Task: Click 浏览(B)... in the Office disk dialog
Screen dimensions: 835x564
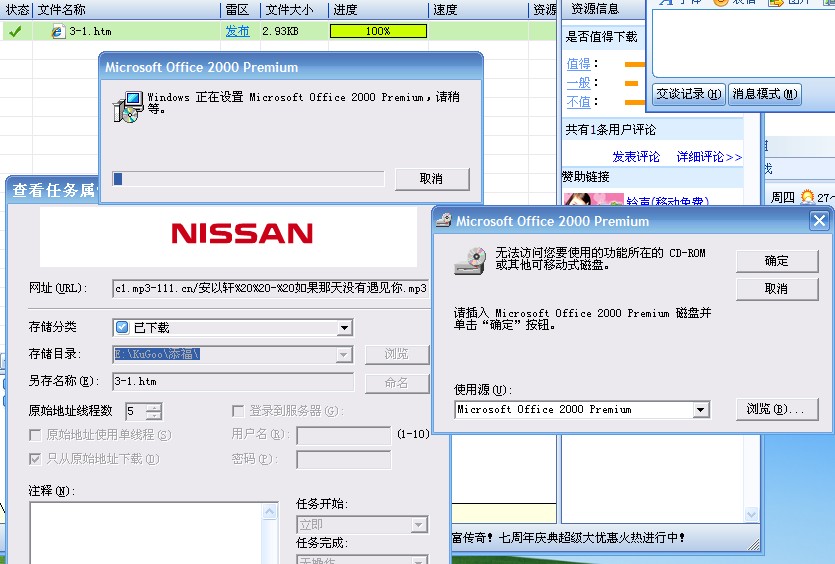Action: [777, 409]
